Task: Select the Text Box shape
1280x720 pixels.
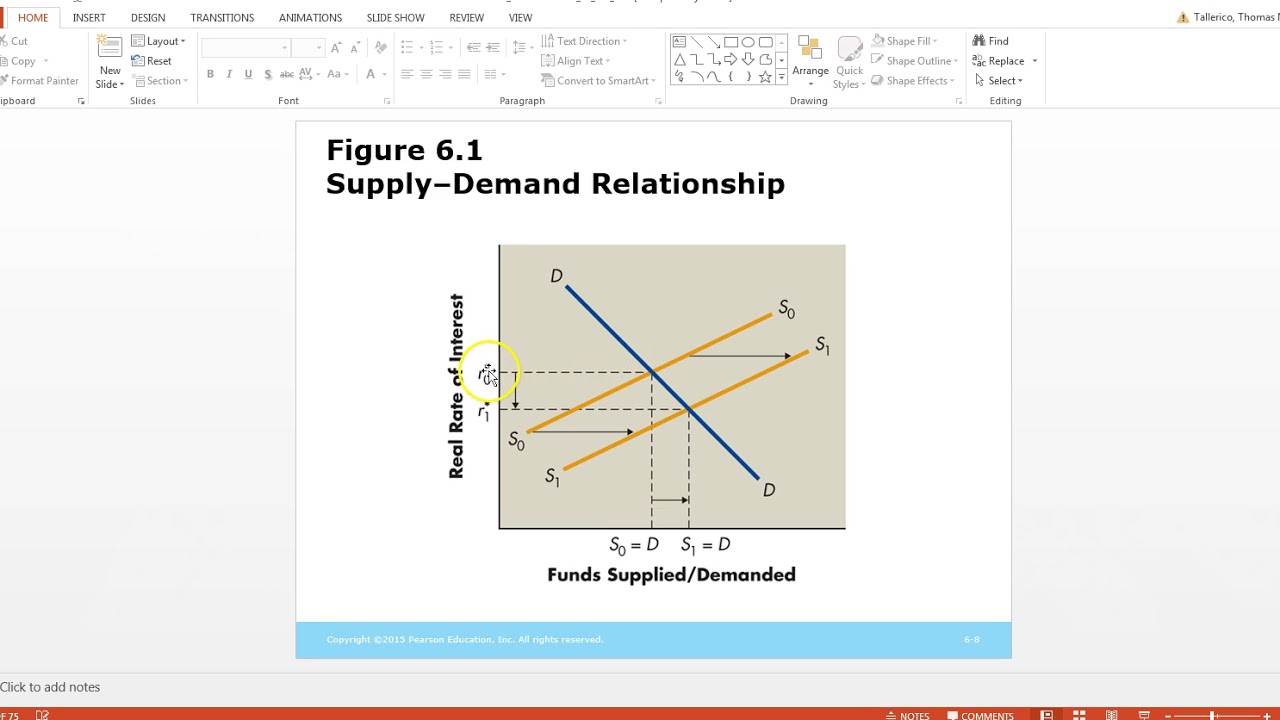Action: (679, 42)
